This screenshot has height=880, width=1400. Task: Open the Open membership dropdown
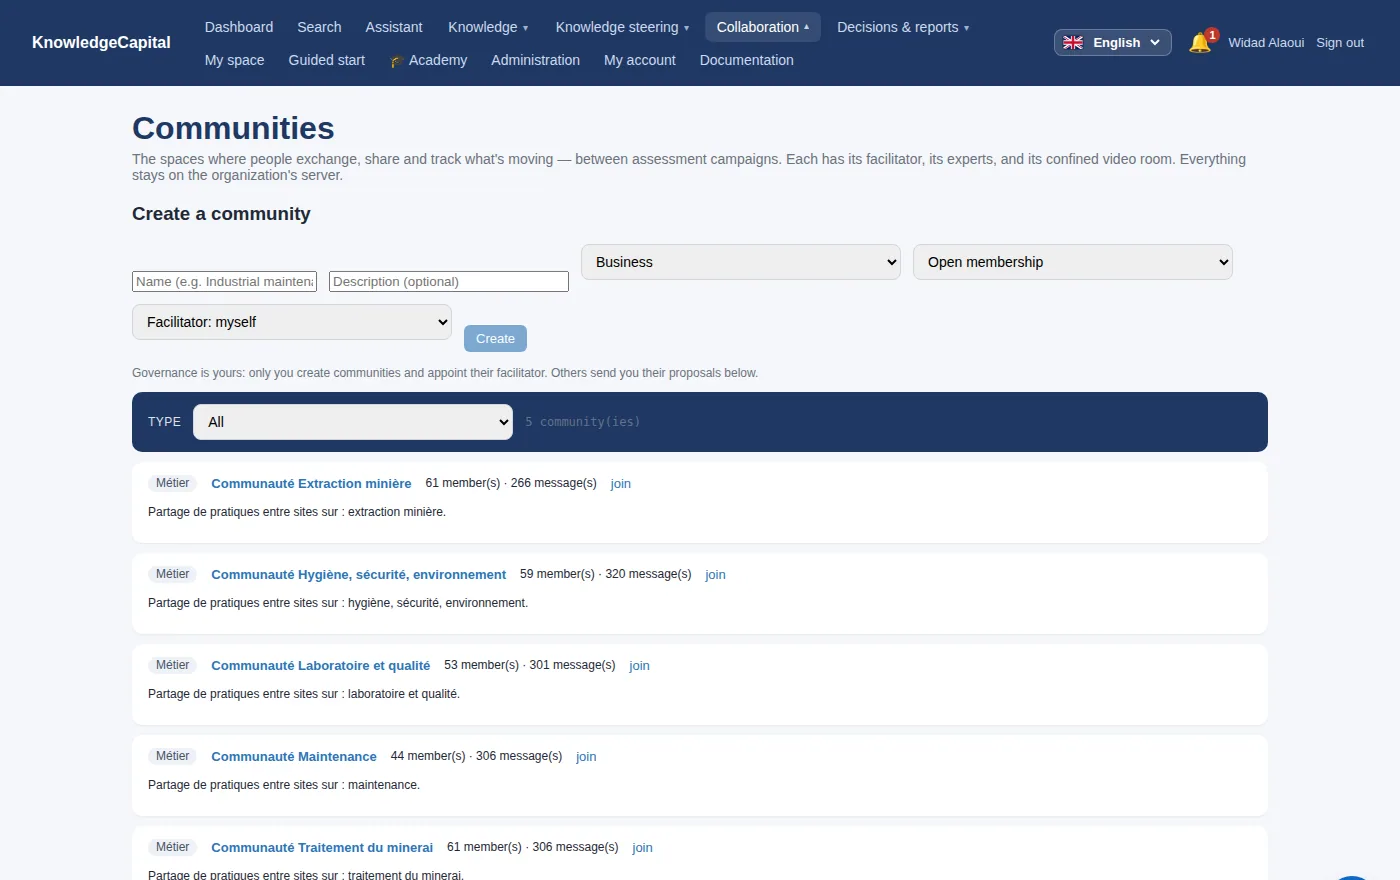[x=1073, y=262]
